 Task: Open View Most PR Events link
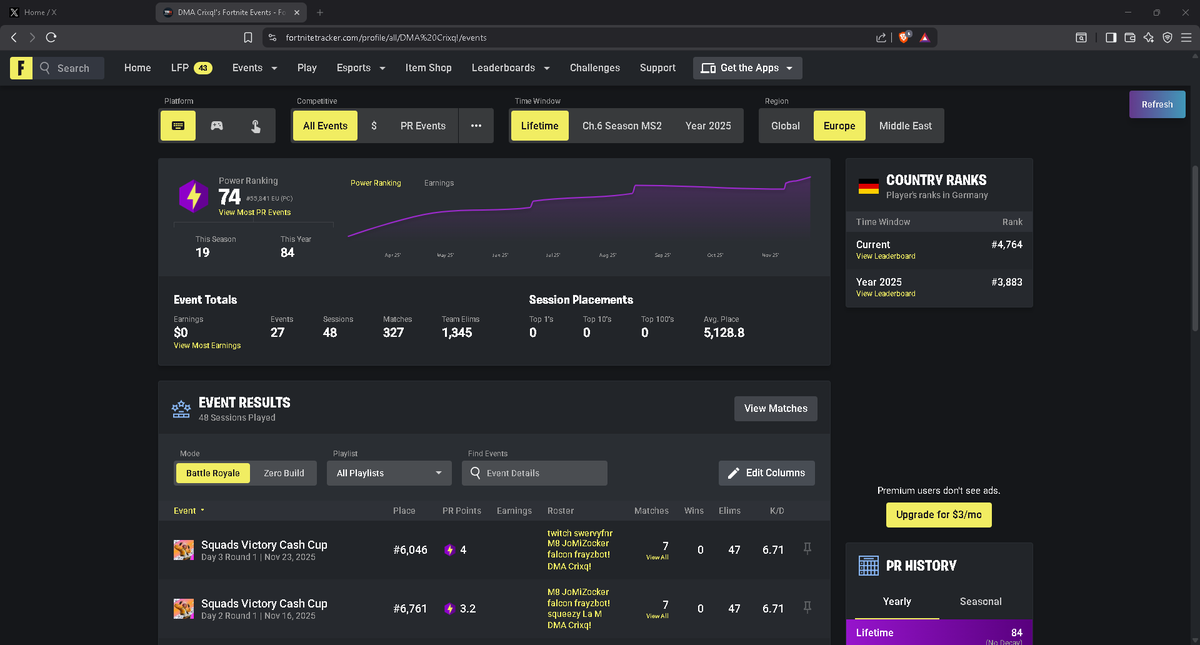[255, 213]
